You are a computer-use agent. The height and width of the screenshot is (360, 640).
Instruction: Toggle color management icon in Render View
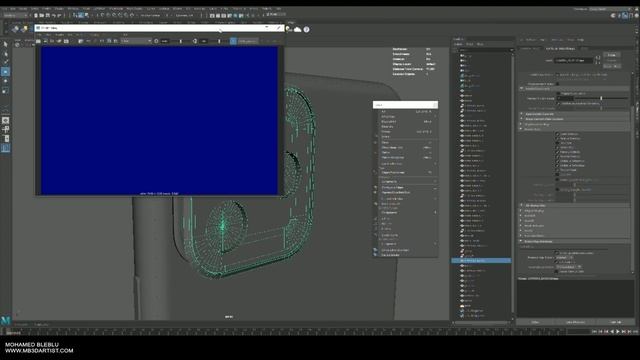[233, 41]
